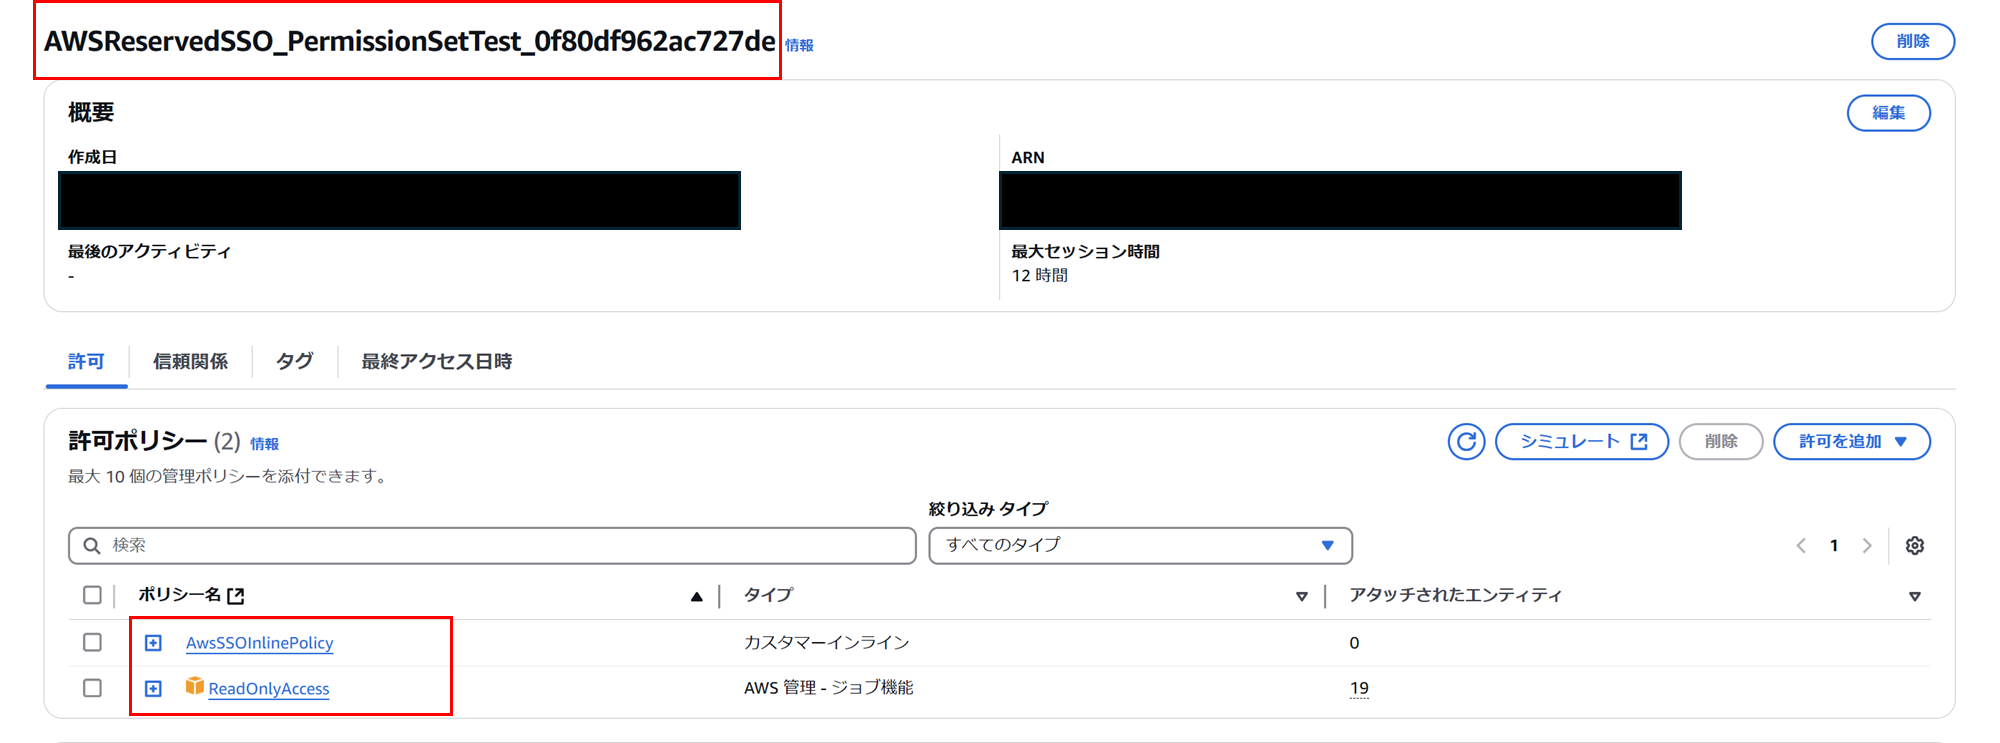Click the 削除 button in 許可ポリシー panel

click(x=1720, y=441)
